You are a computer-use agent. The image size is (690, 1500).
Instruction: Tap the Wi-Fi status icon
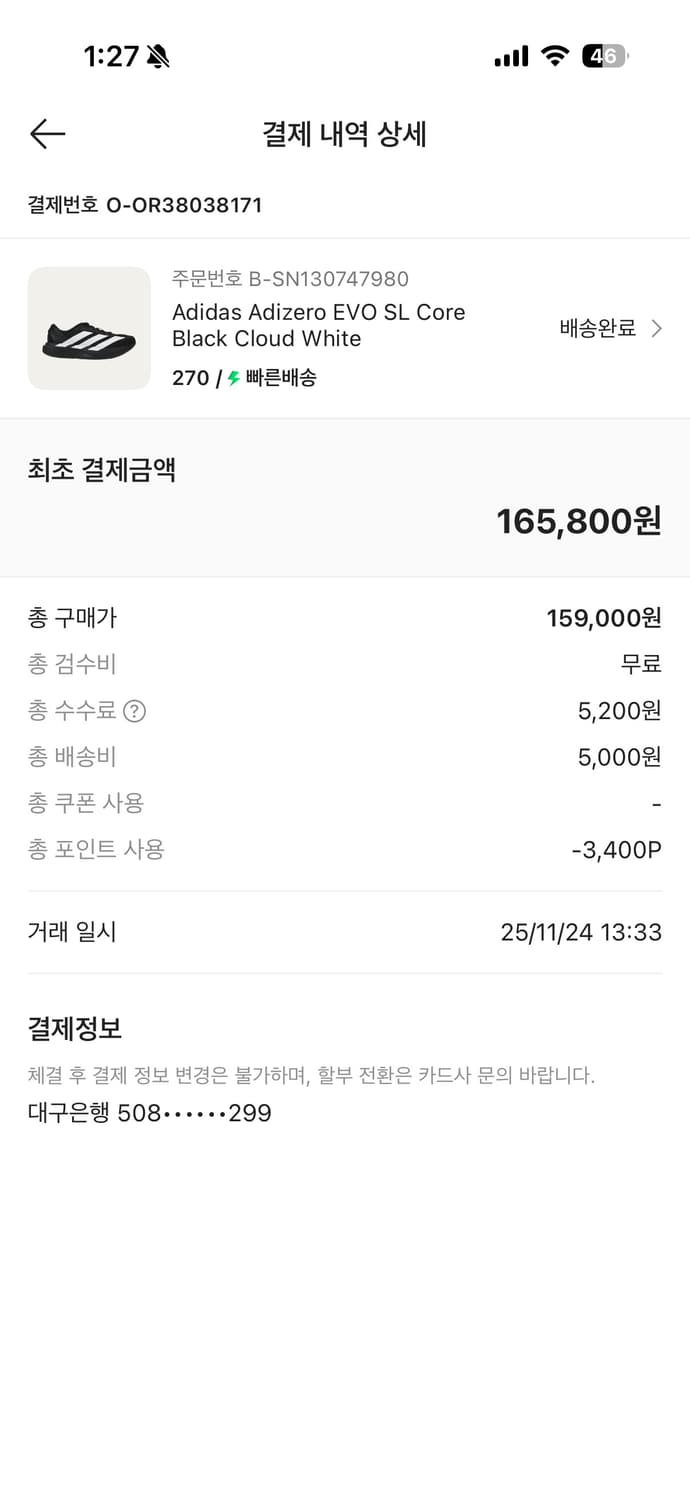(557, 56)
